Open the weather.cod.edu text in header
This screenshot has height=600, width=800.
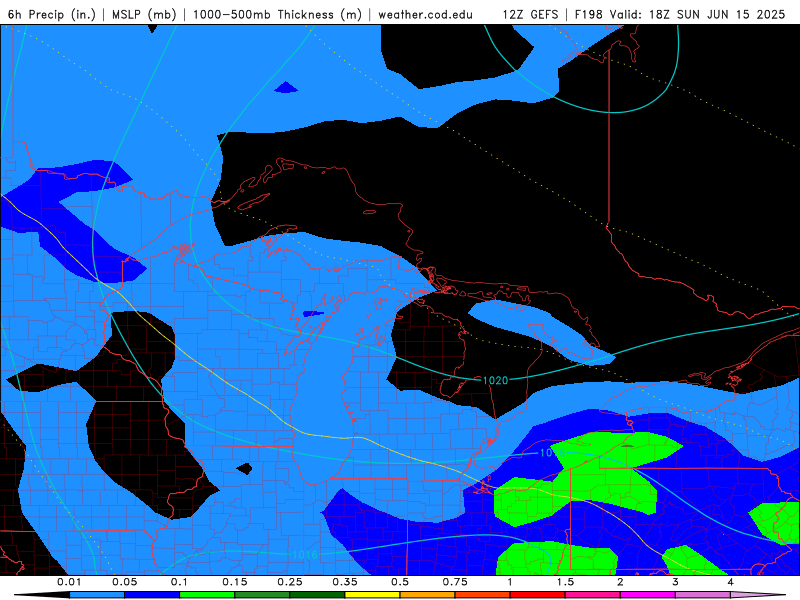point(425,14)
